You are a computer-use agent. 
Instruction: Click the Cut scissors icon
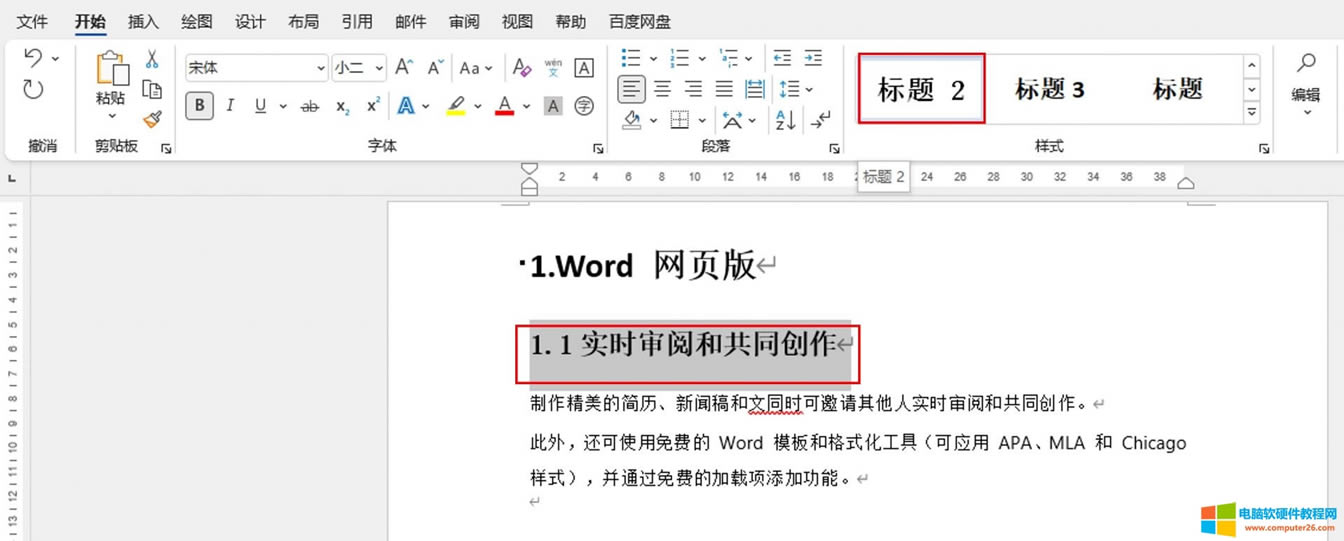pos(152,60)
